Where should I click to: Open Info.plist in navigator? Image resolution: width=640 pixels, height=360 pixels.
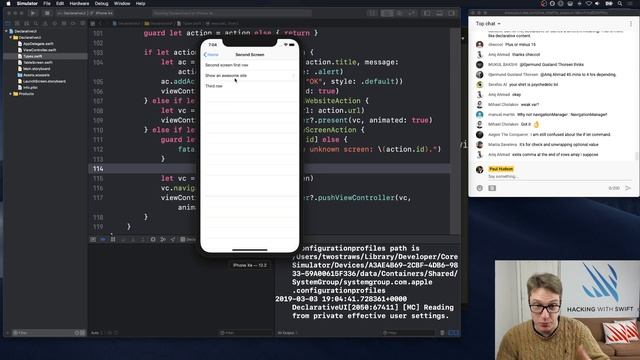coord(30,87)
